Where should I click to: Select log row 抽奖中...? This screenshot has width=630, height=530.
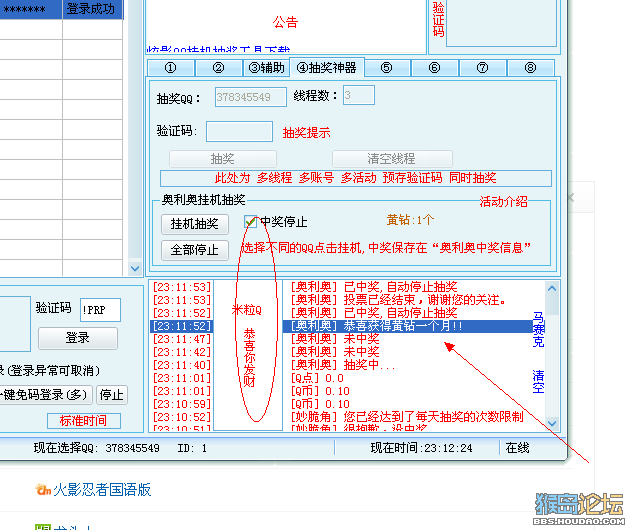point(342,365)
